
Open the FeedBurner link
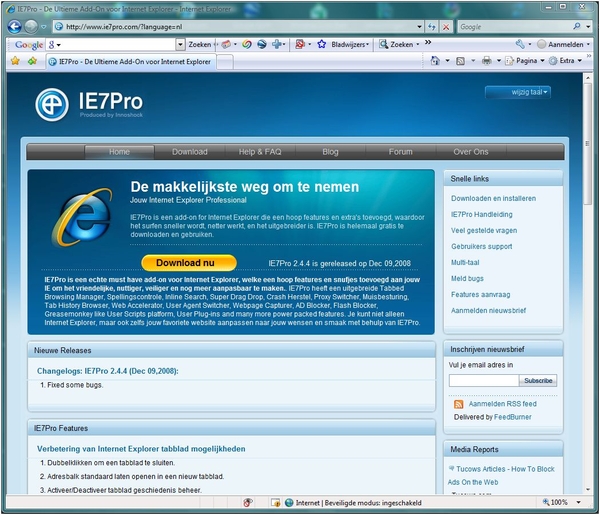(512, 417)
